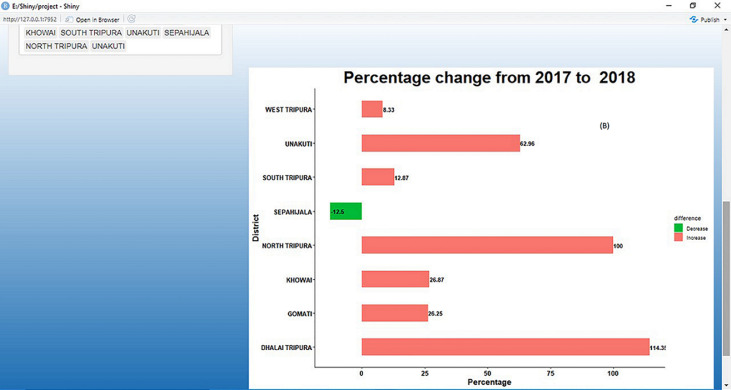
Task: Click the DHALAI TRIPURA bar in chart
Action: pos(505,347)
